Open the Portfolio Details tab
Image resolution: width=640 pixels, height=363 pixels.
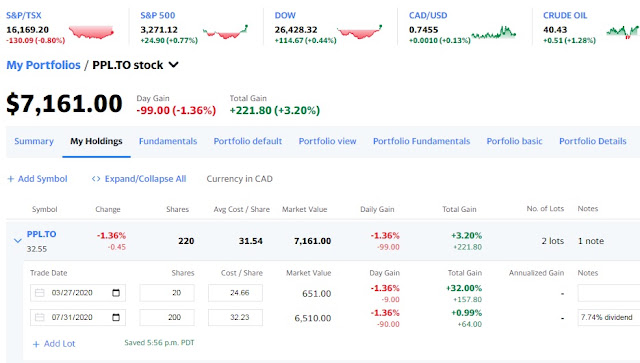(x=593, y=141)
